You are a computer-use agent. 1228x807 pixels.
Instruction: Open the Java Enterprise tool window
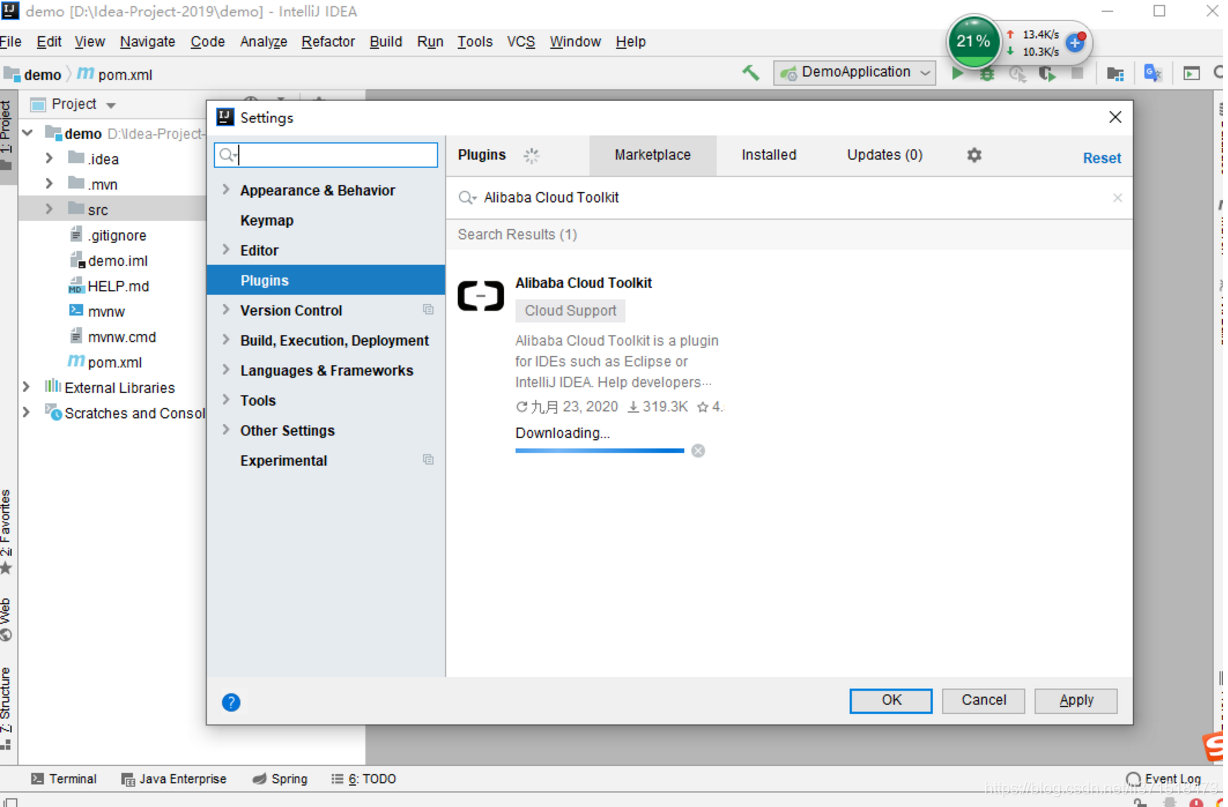coord(174,779)
